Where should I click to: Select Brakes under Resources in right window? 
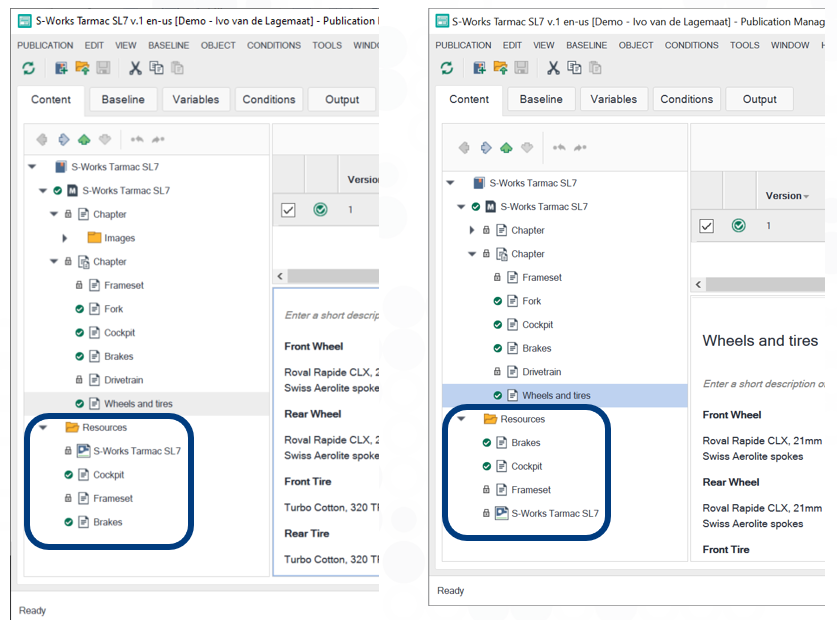526,443
